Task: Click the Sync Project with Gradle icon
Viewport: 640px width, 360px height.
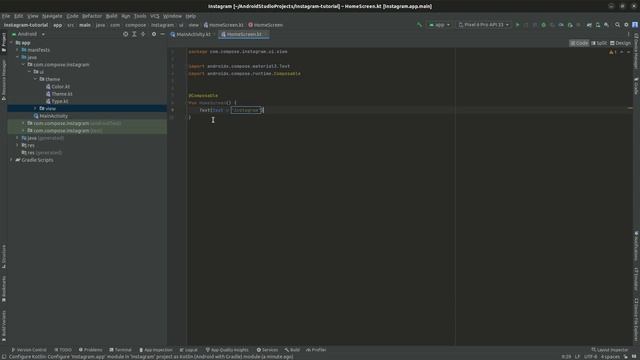Action: pos(589,25)
